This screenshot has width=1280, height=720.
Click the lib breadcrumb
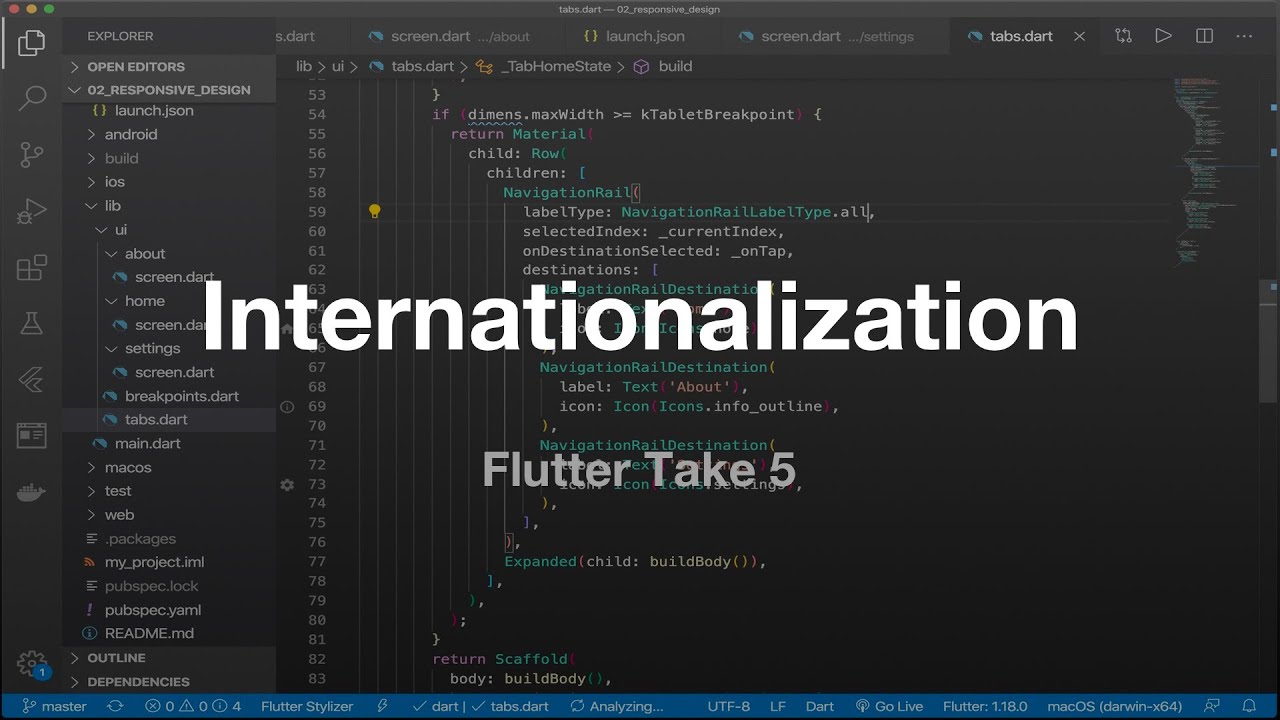[x=304, y=66]
